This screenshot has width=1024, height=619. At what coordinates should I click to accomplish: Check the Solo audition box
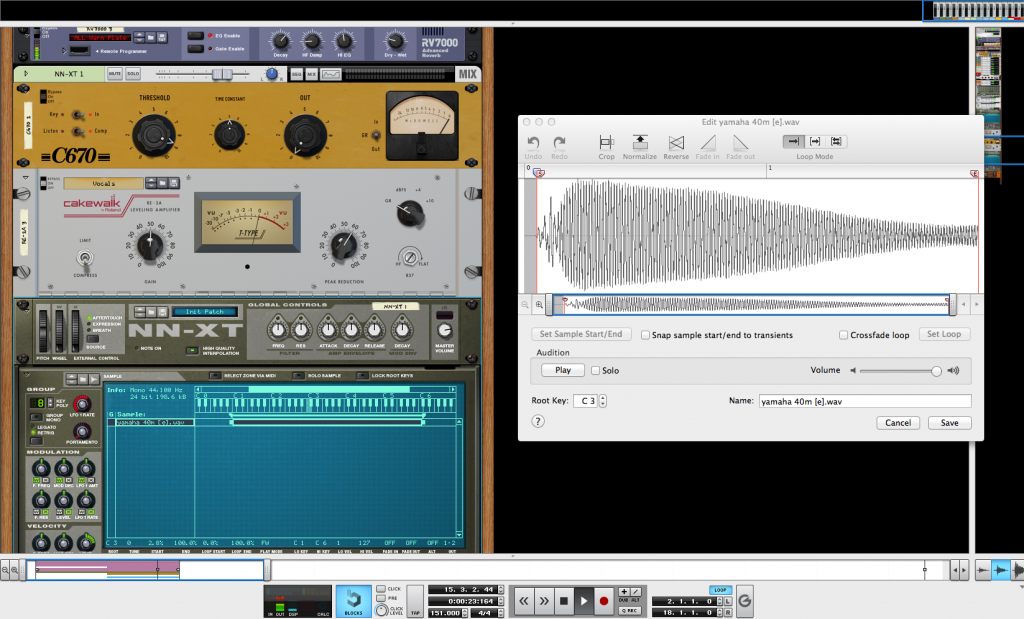tap(596, 370)
